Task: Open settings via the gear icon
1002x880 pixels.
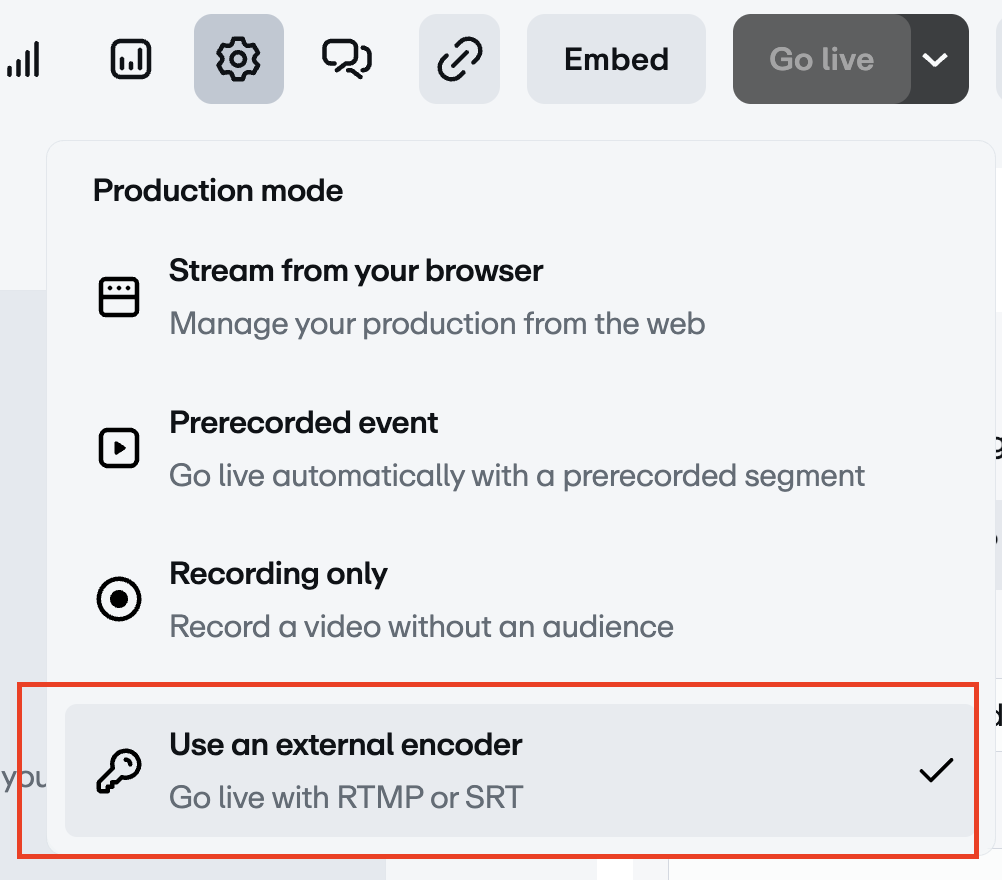Action: point(238,60)
